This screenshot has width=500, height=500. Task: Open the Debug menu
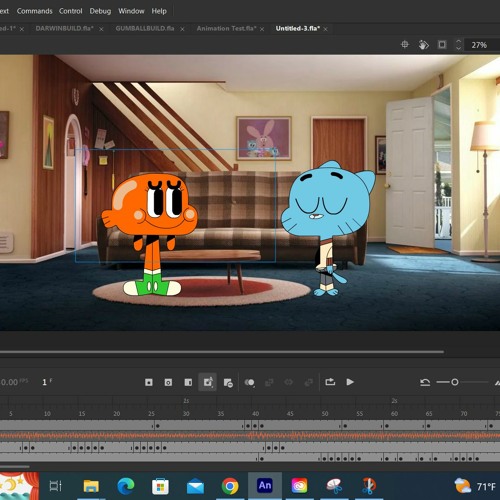tap(100, 11)
